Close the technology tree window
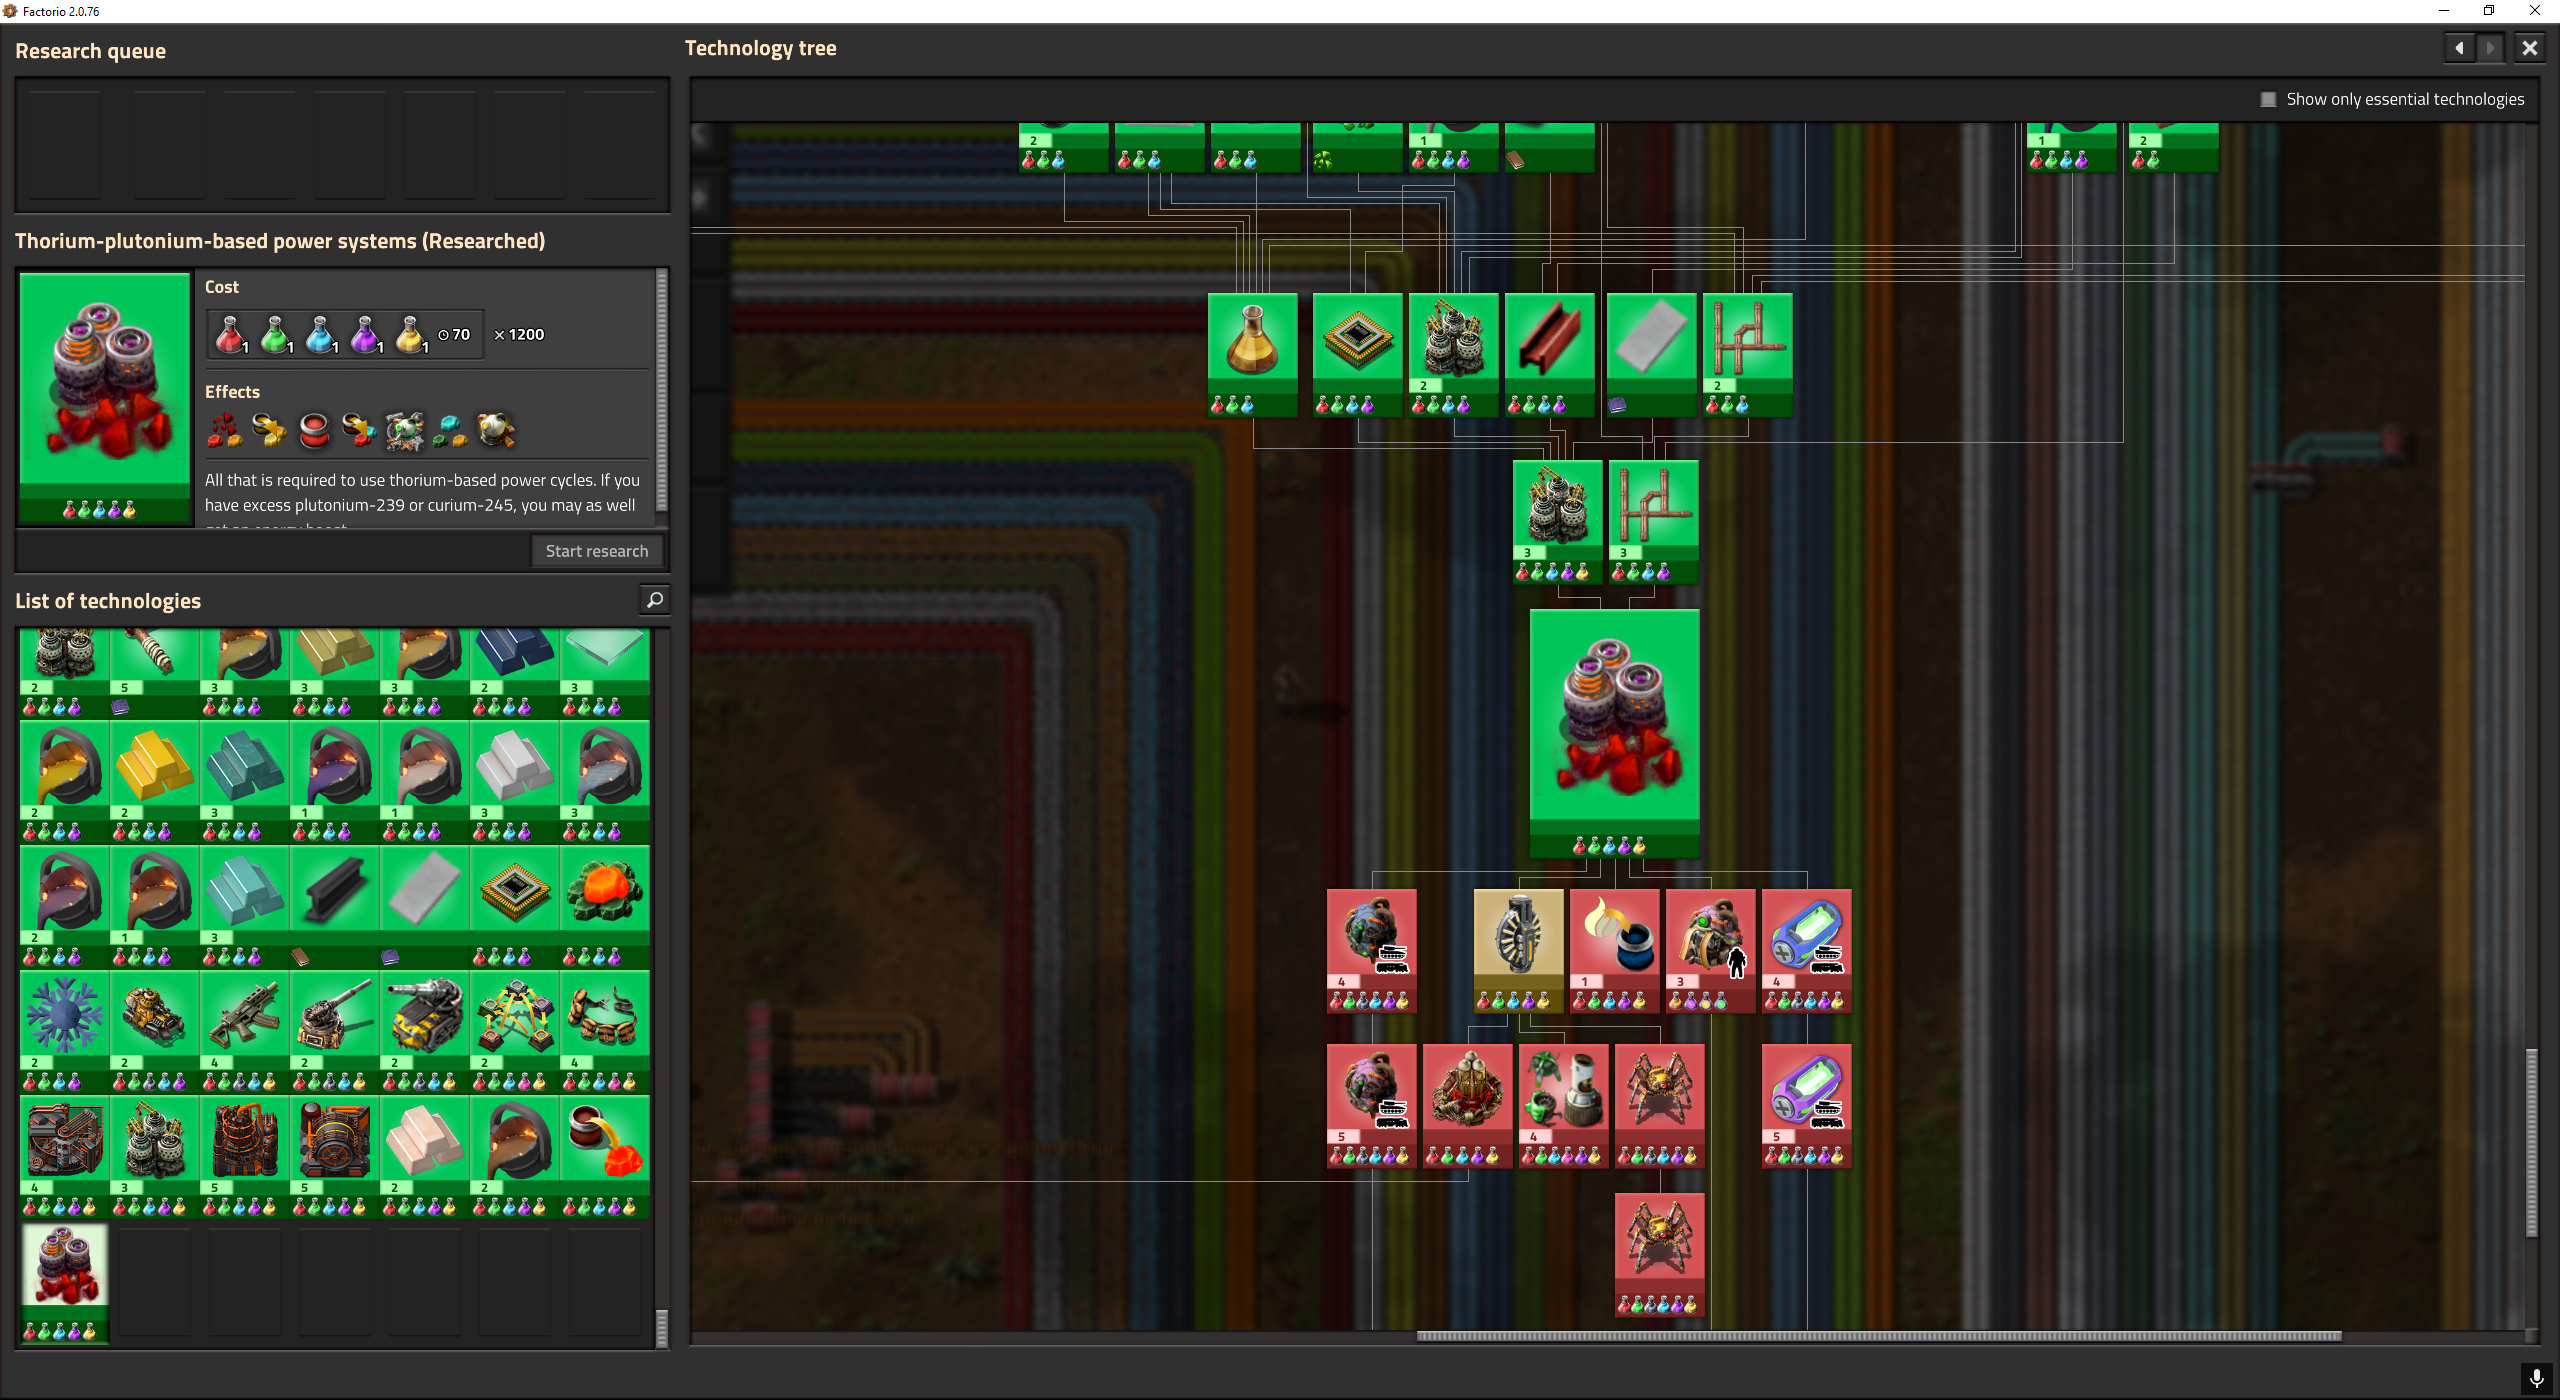The image size is (2560, 1400). [2530, 48]
